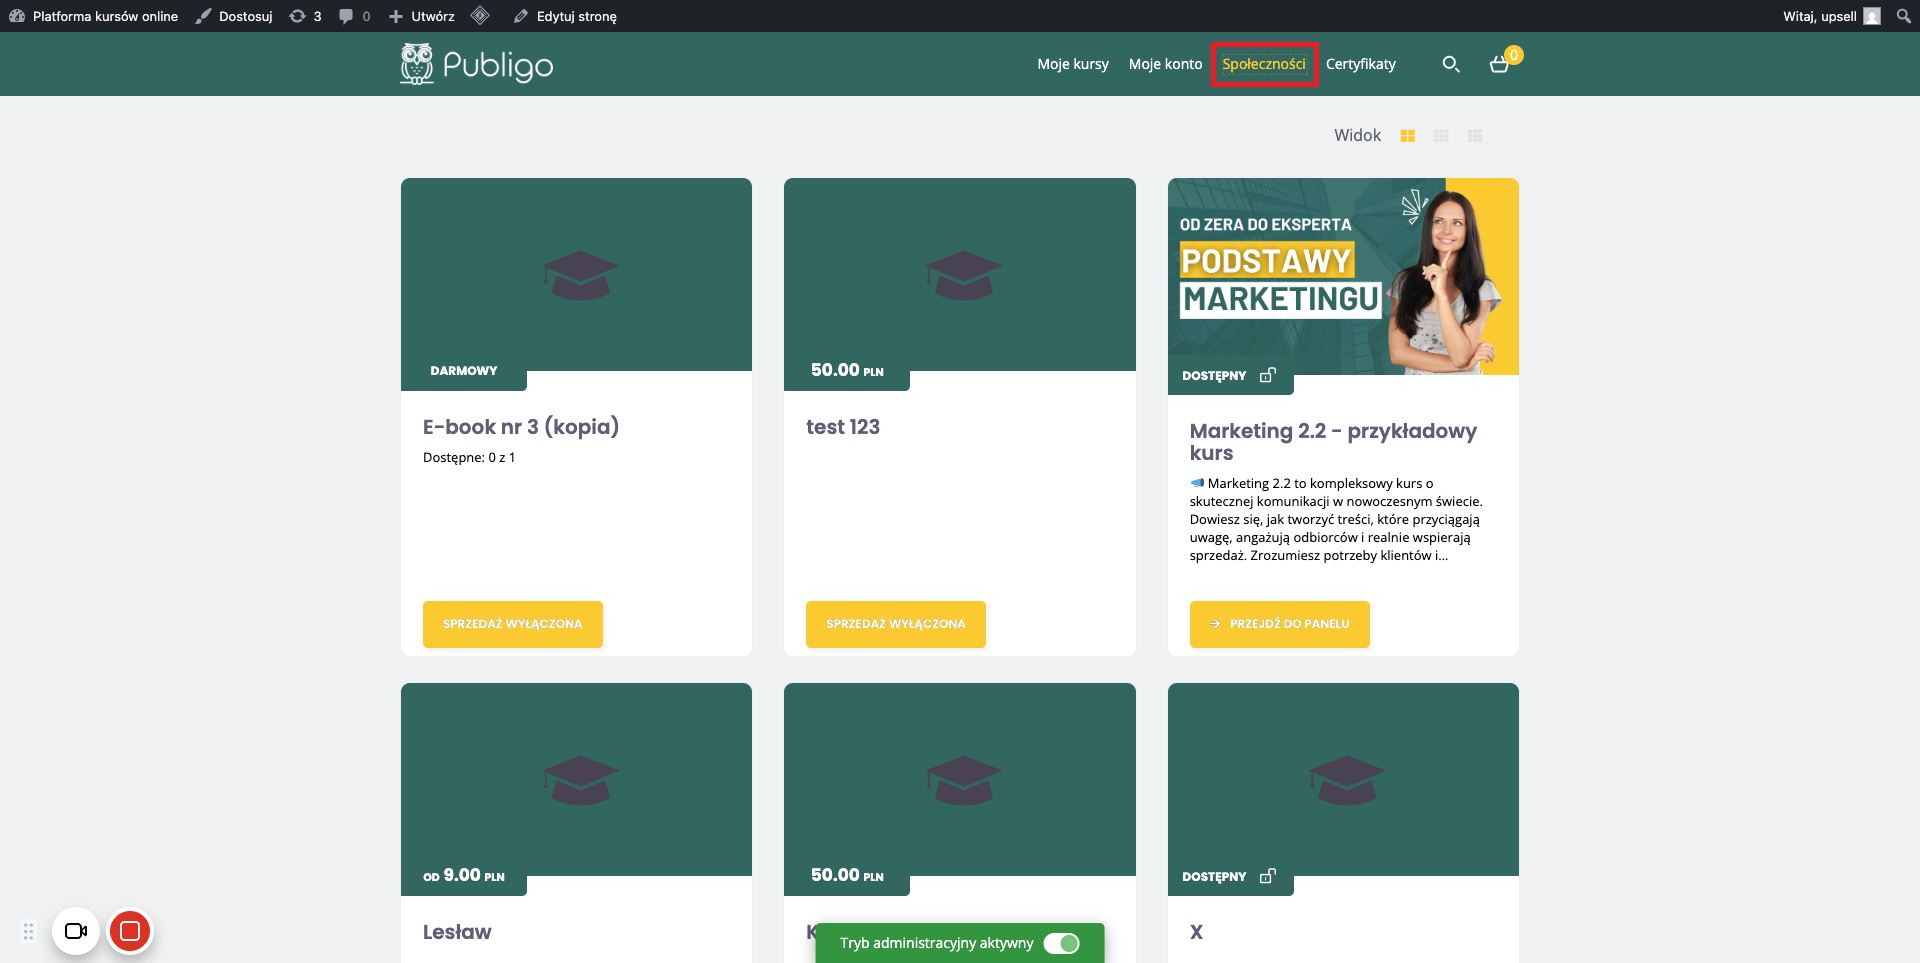The height and width of the screenshot is (963, 1920).
Task: Switch to list view layout
Action: pyautogui.click(x=1474, y=136)
